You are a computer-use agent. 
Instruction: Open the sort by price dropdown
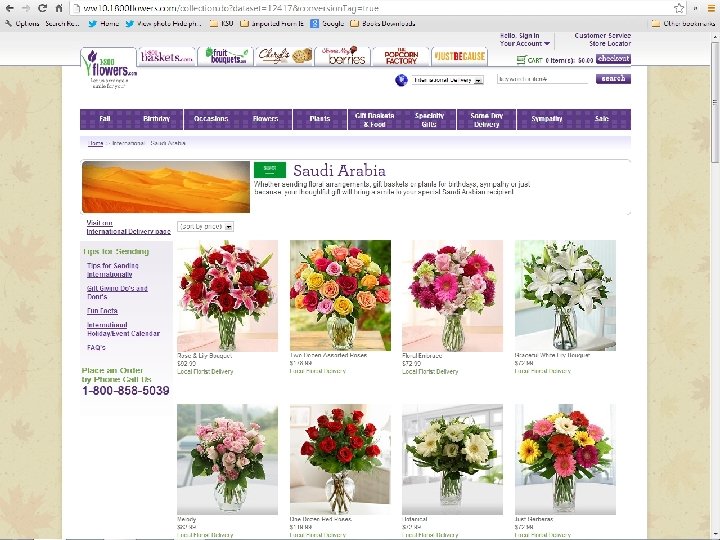[x=205, y=226]
